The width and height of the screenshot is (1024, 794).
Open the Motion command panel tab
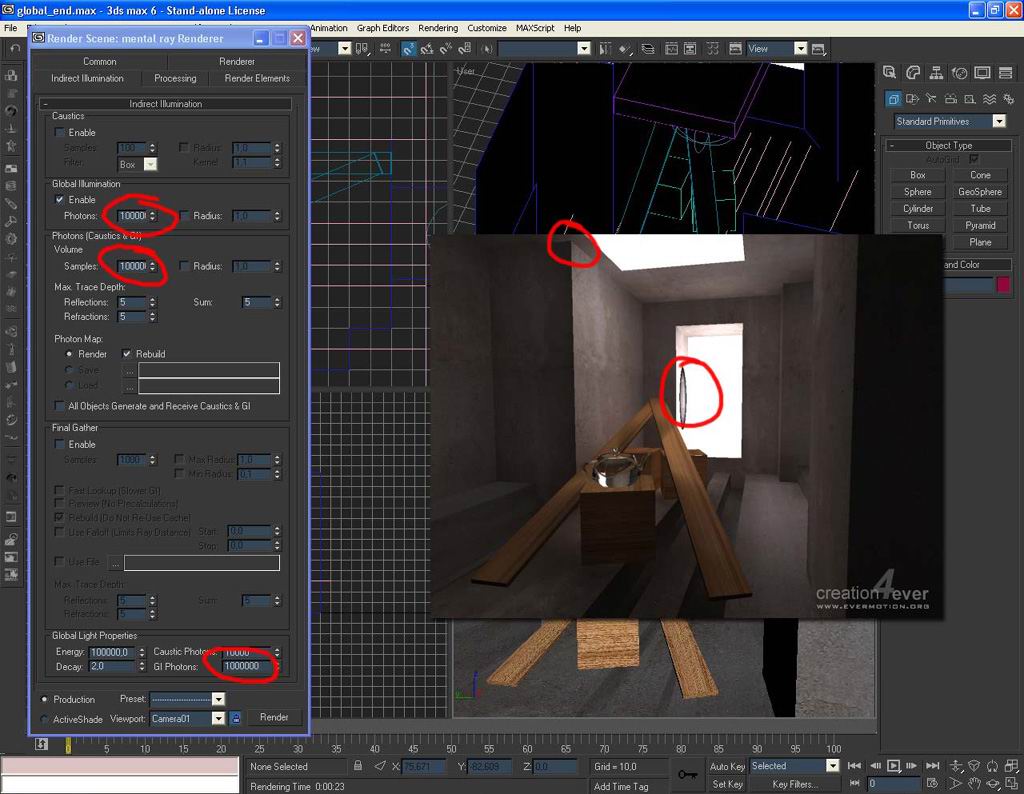tap(959, 73)
